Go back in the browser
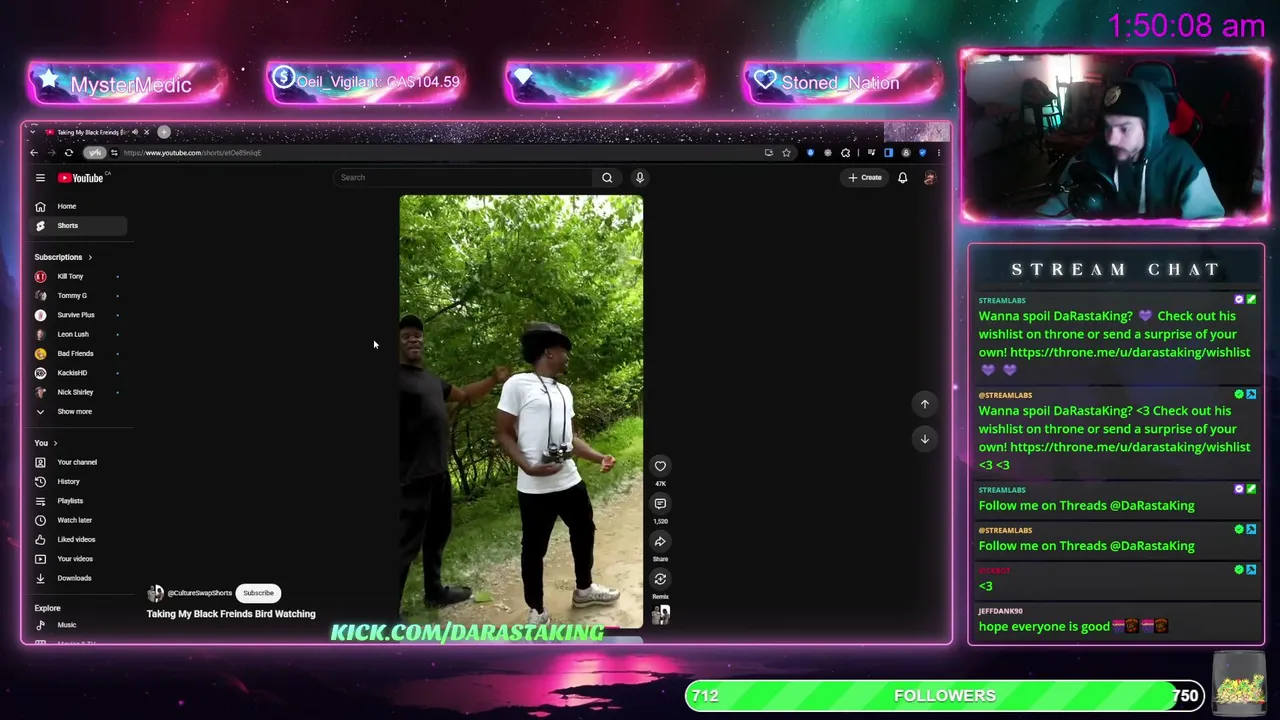Viewport: 1280px width, 720px height. tap(34, 153)
